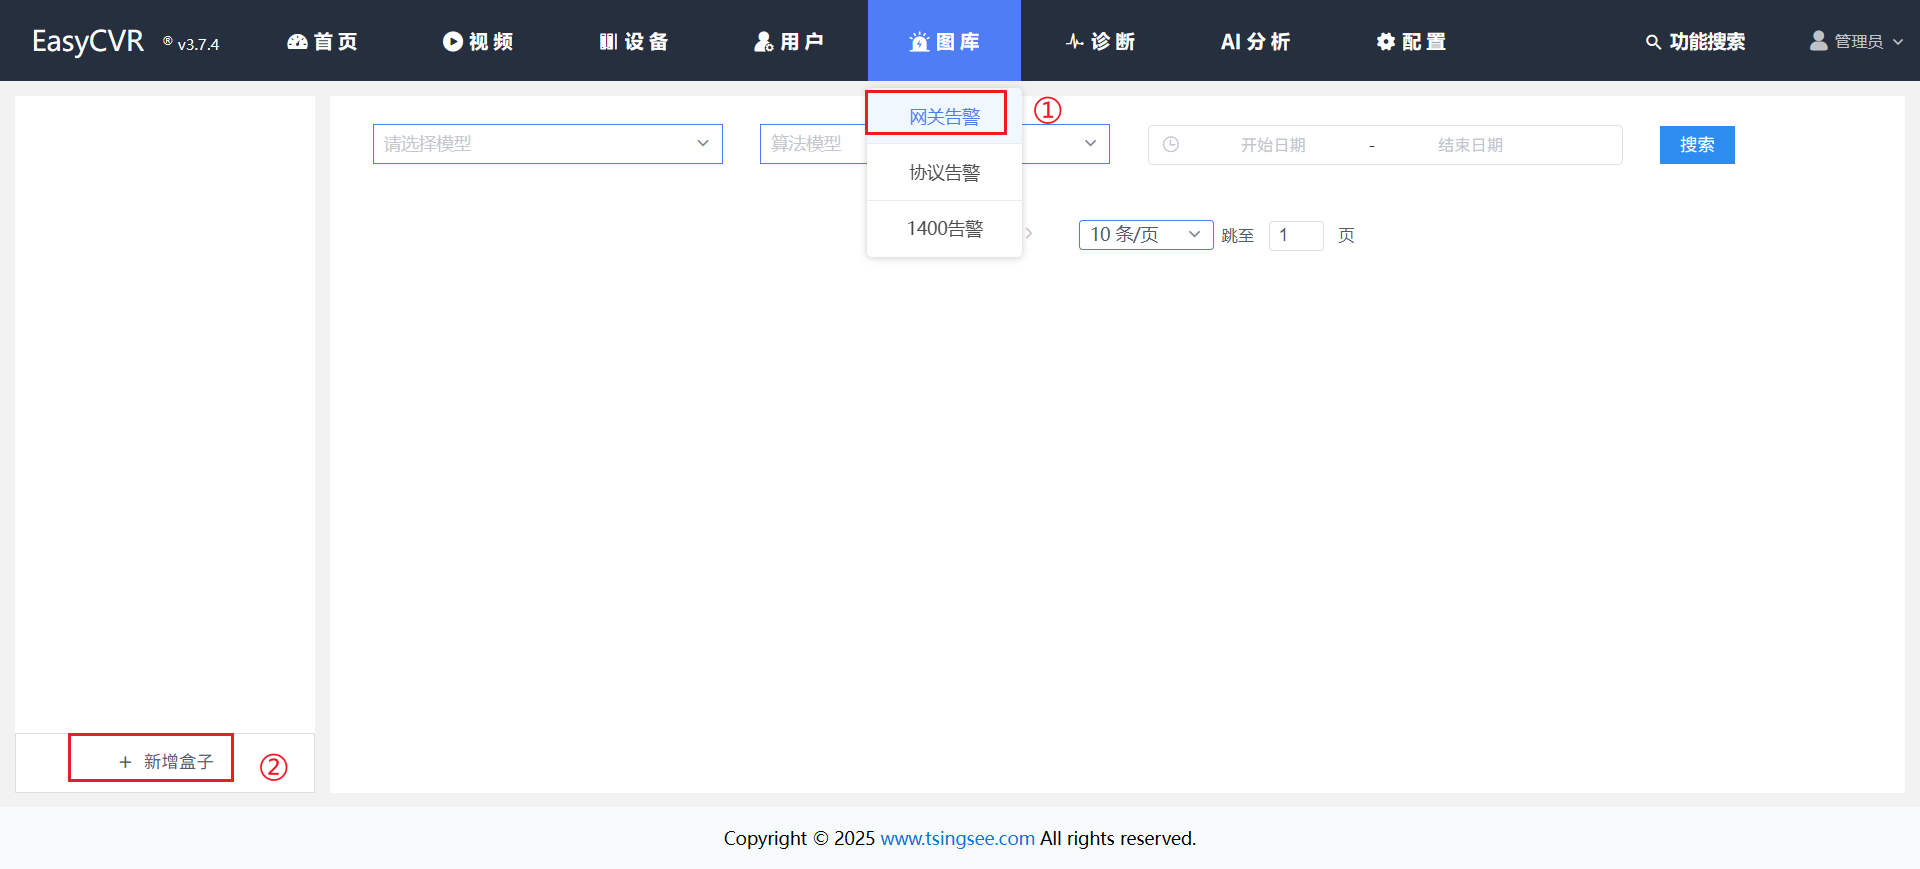Open the 管理员 account dropdown
Screen dimensions: 1920x869
[1857, 42]
